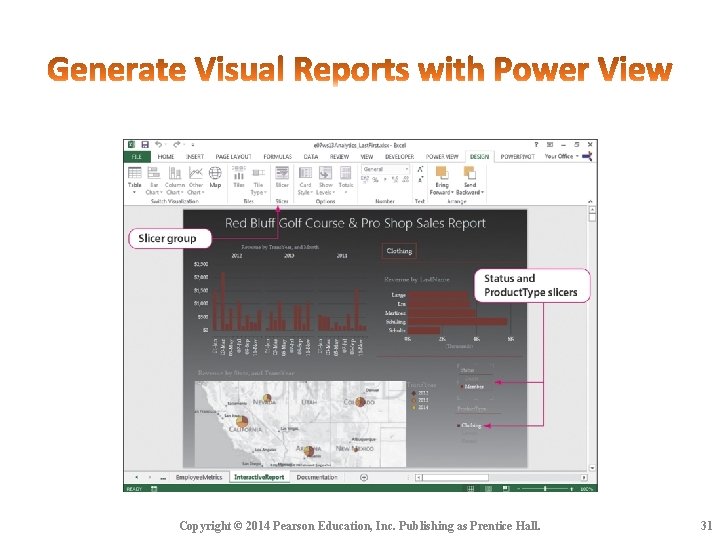Click the Schulting bar in LastName chart
This screenshot has width=720, height=540.
457,322
